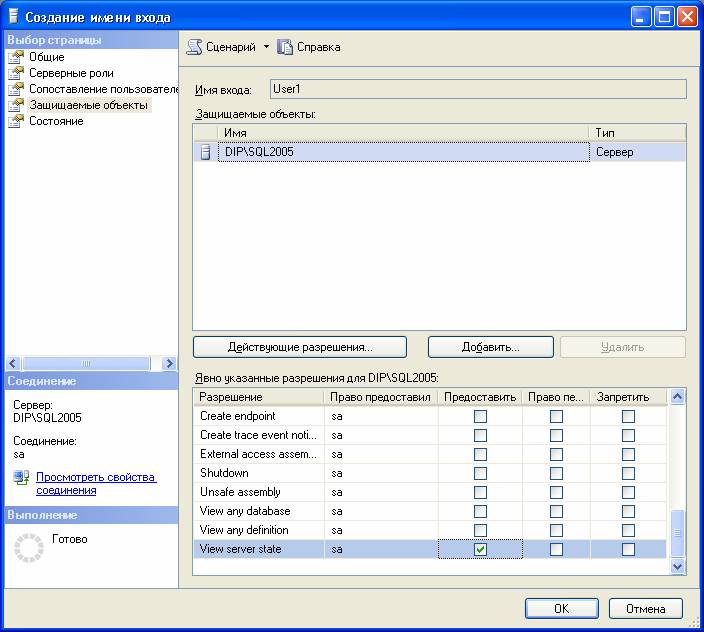
Task: Check Предоставить for Create endpoint
Action: click(x=480, y=416)
